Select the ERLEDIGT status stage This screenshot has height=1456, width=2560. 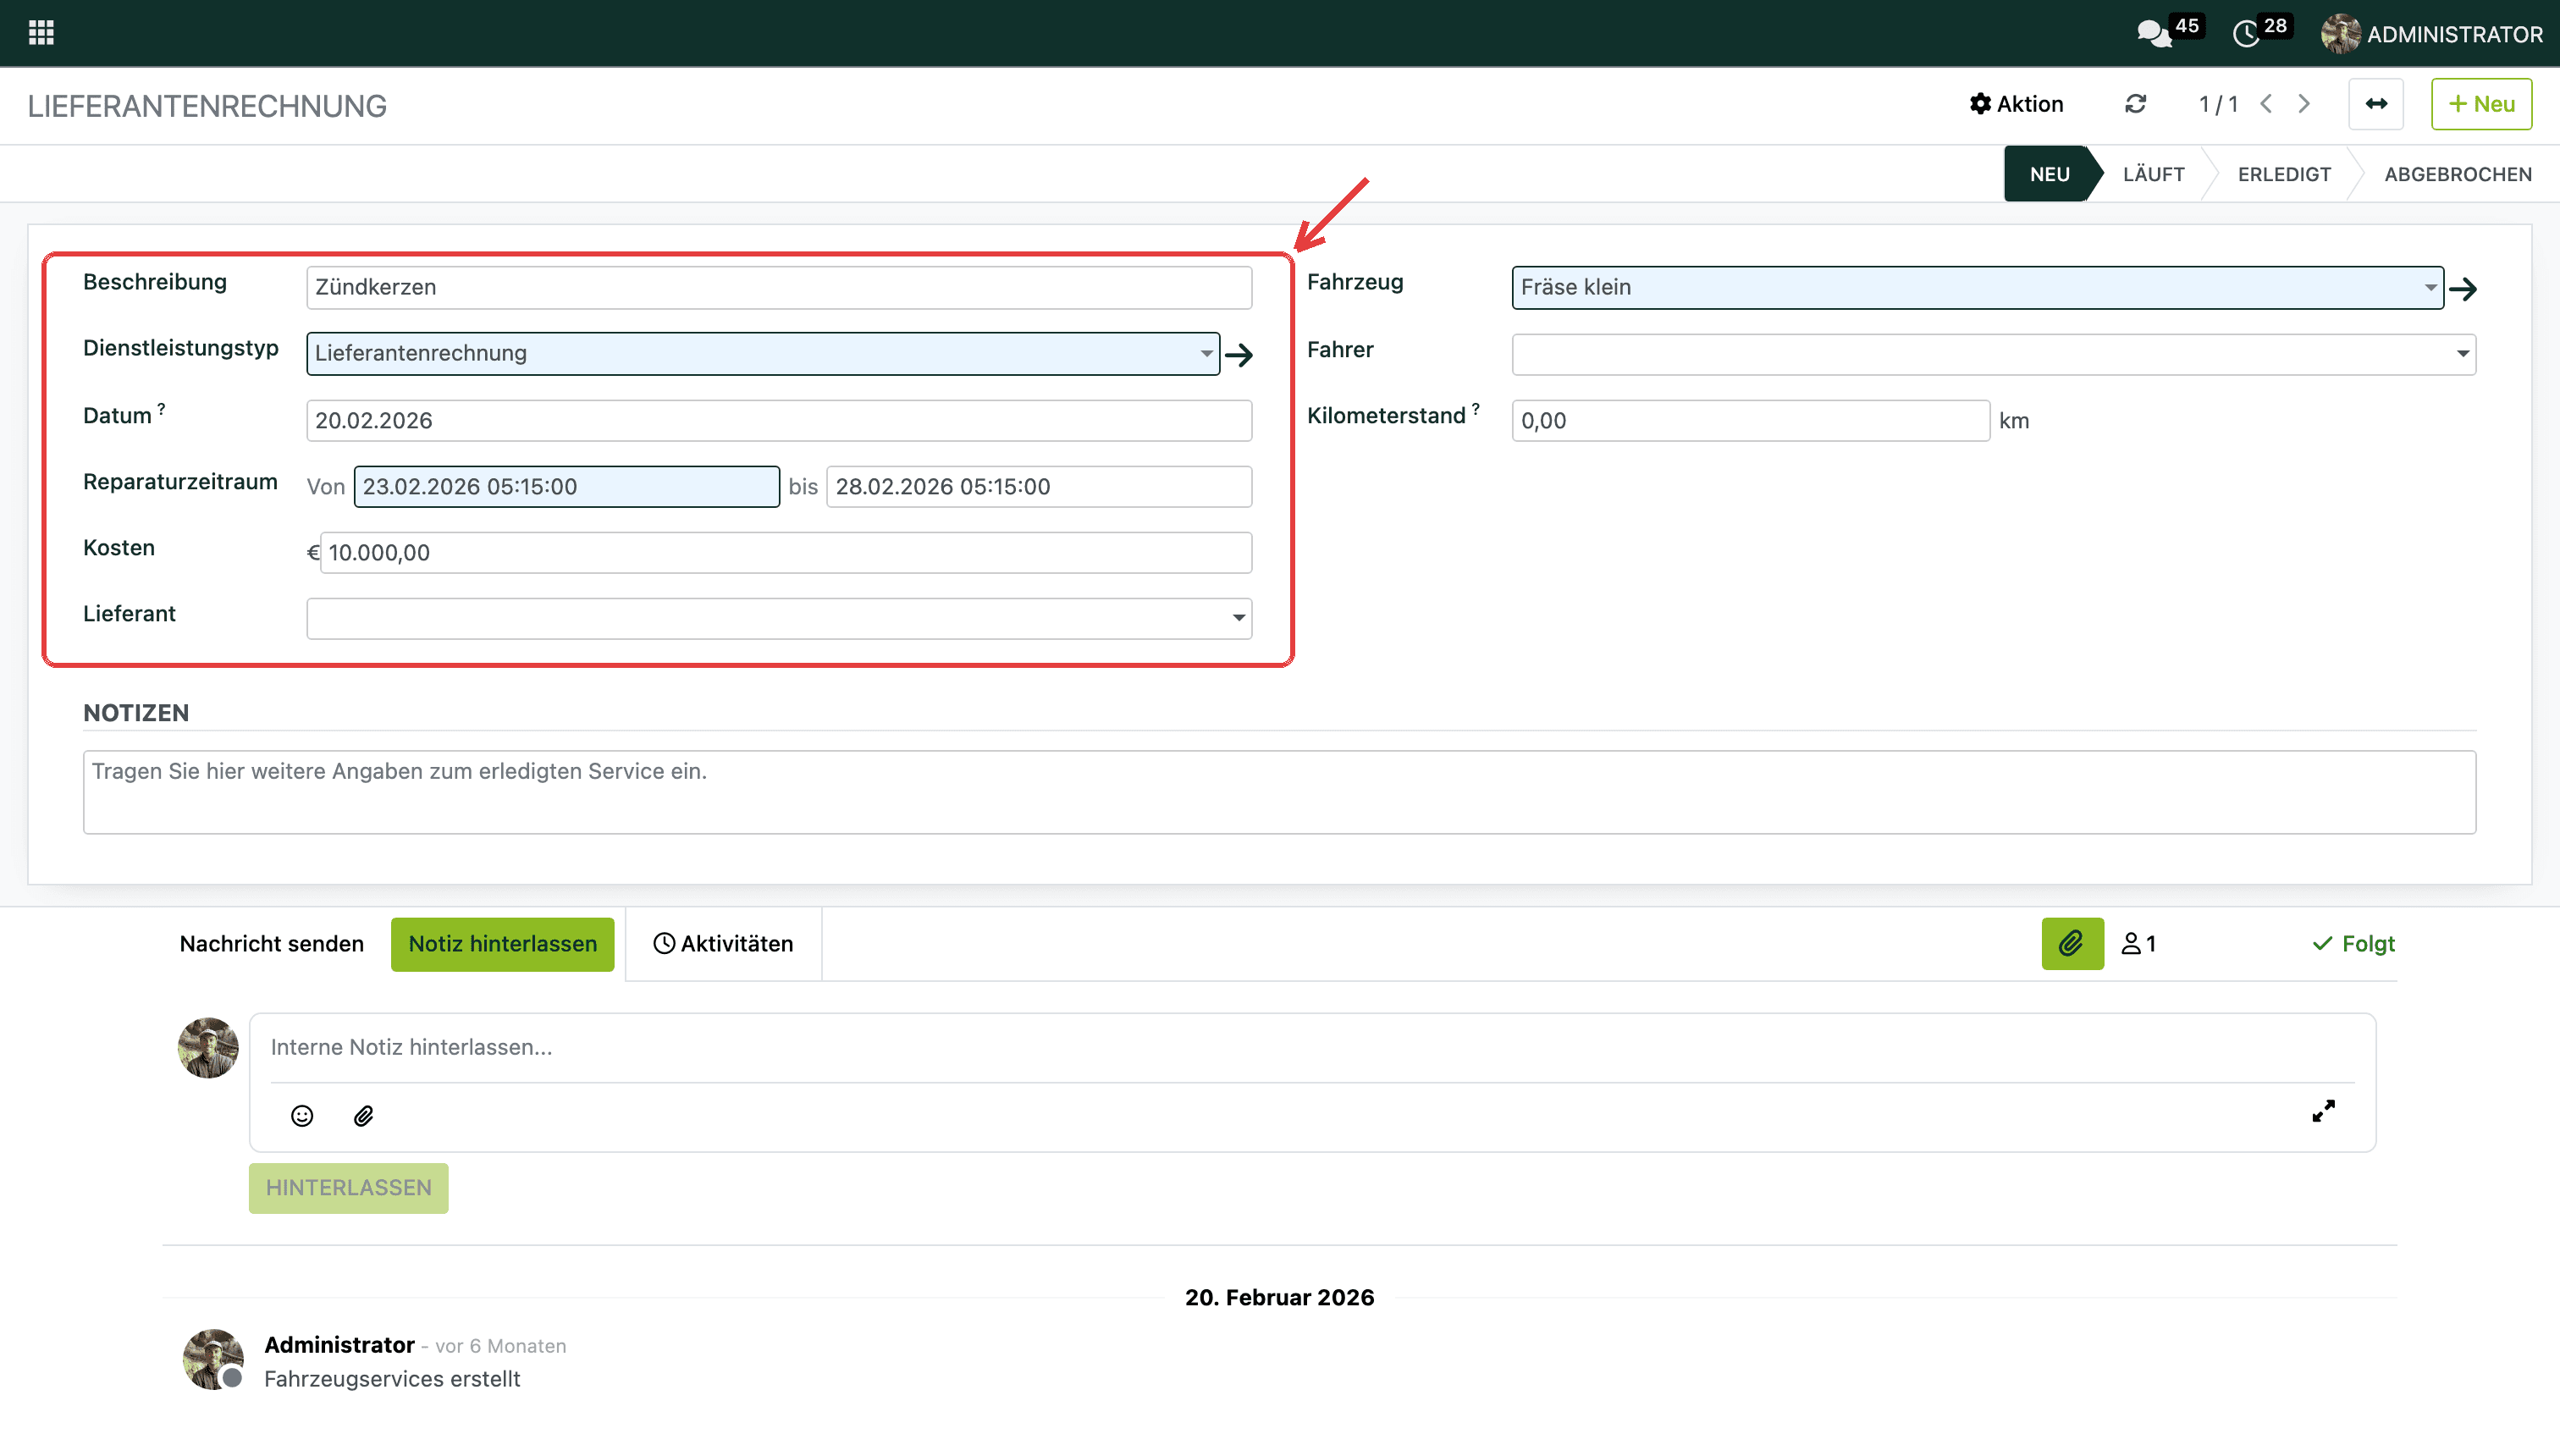coord(2284,174)
